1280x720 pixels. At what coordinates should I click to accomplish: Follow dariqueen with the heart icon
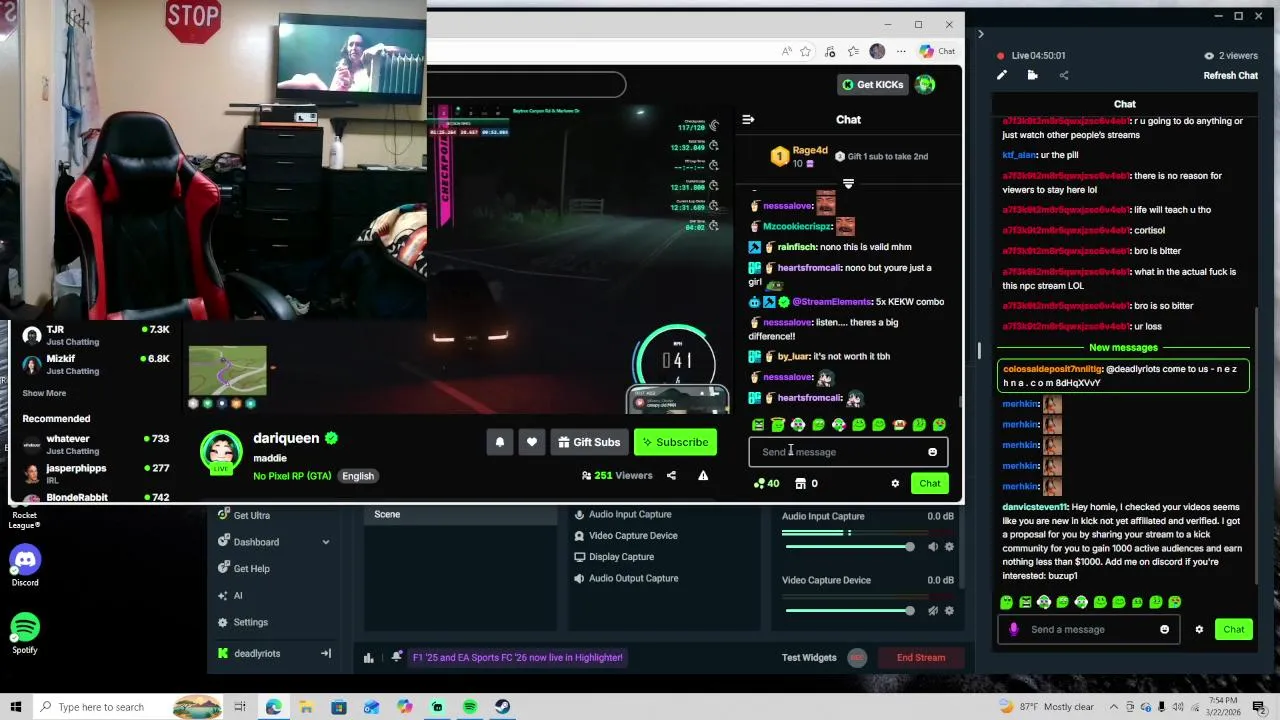(x=532, y=442)
